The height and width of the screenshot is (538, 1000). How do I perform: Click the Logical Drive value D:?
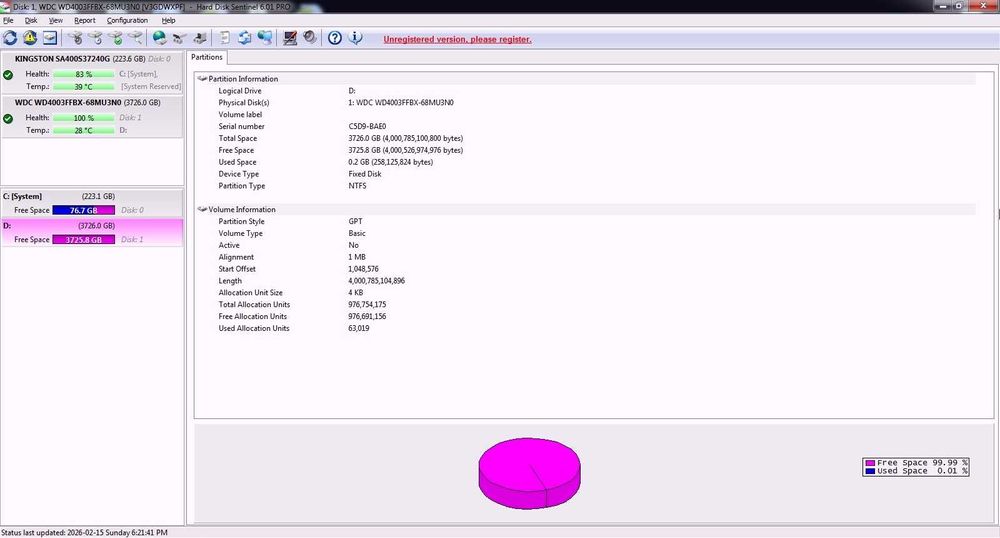(x=352, y=91)
